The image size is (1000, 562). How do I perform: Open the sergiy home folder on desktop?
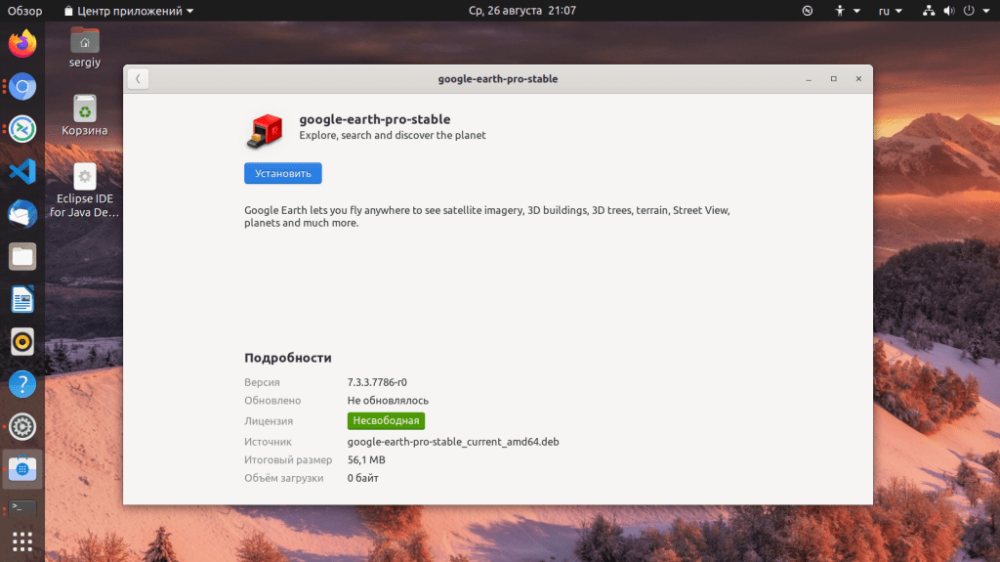coord(85,48)
